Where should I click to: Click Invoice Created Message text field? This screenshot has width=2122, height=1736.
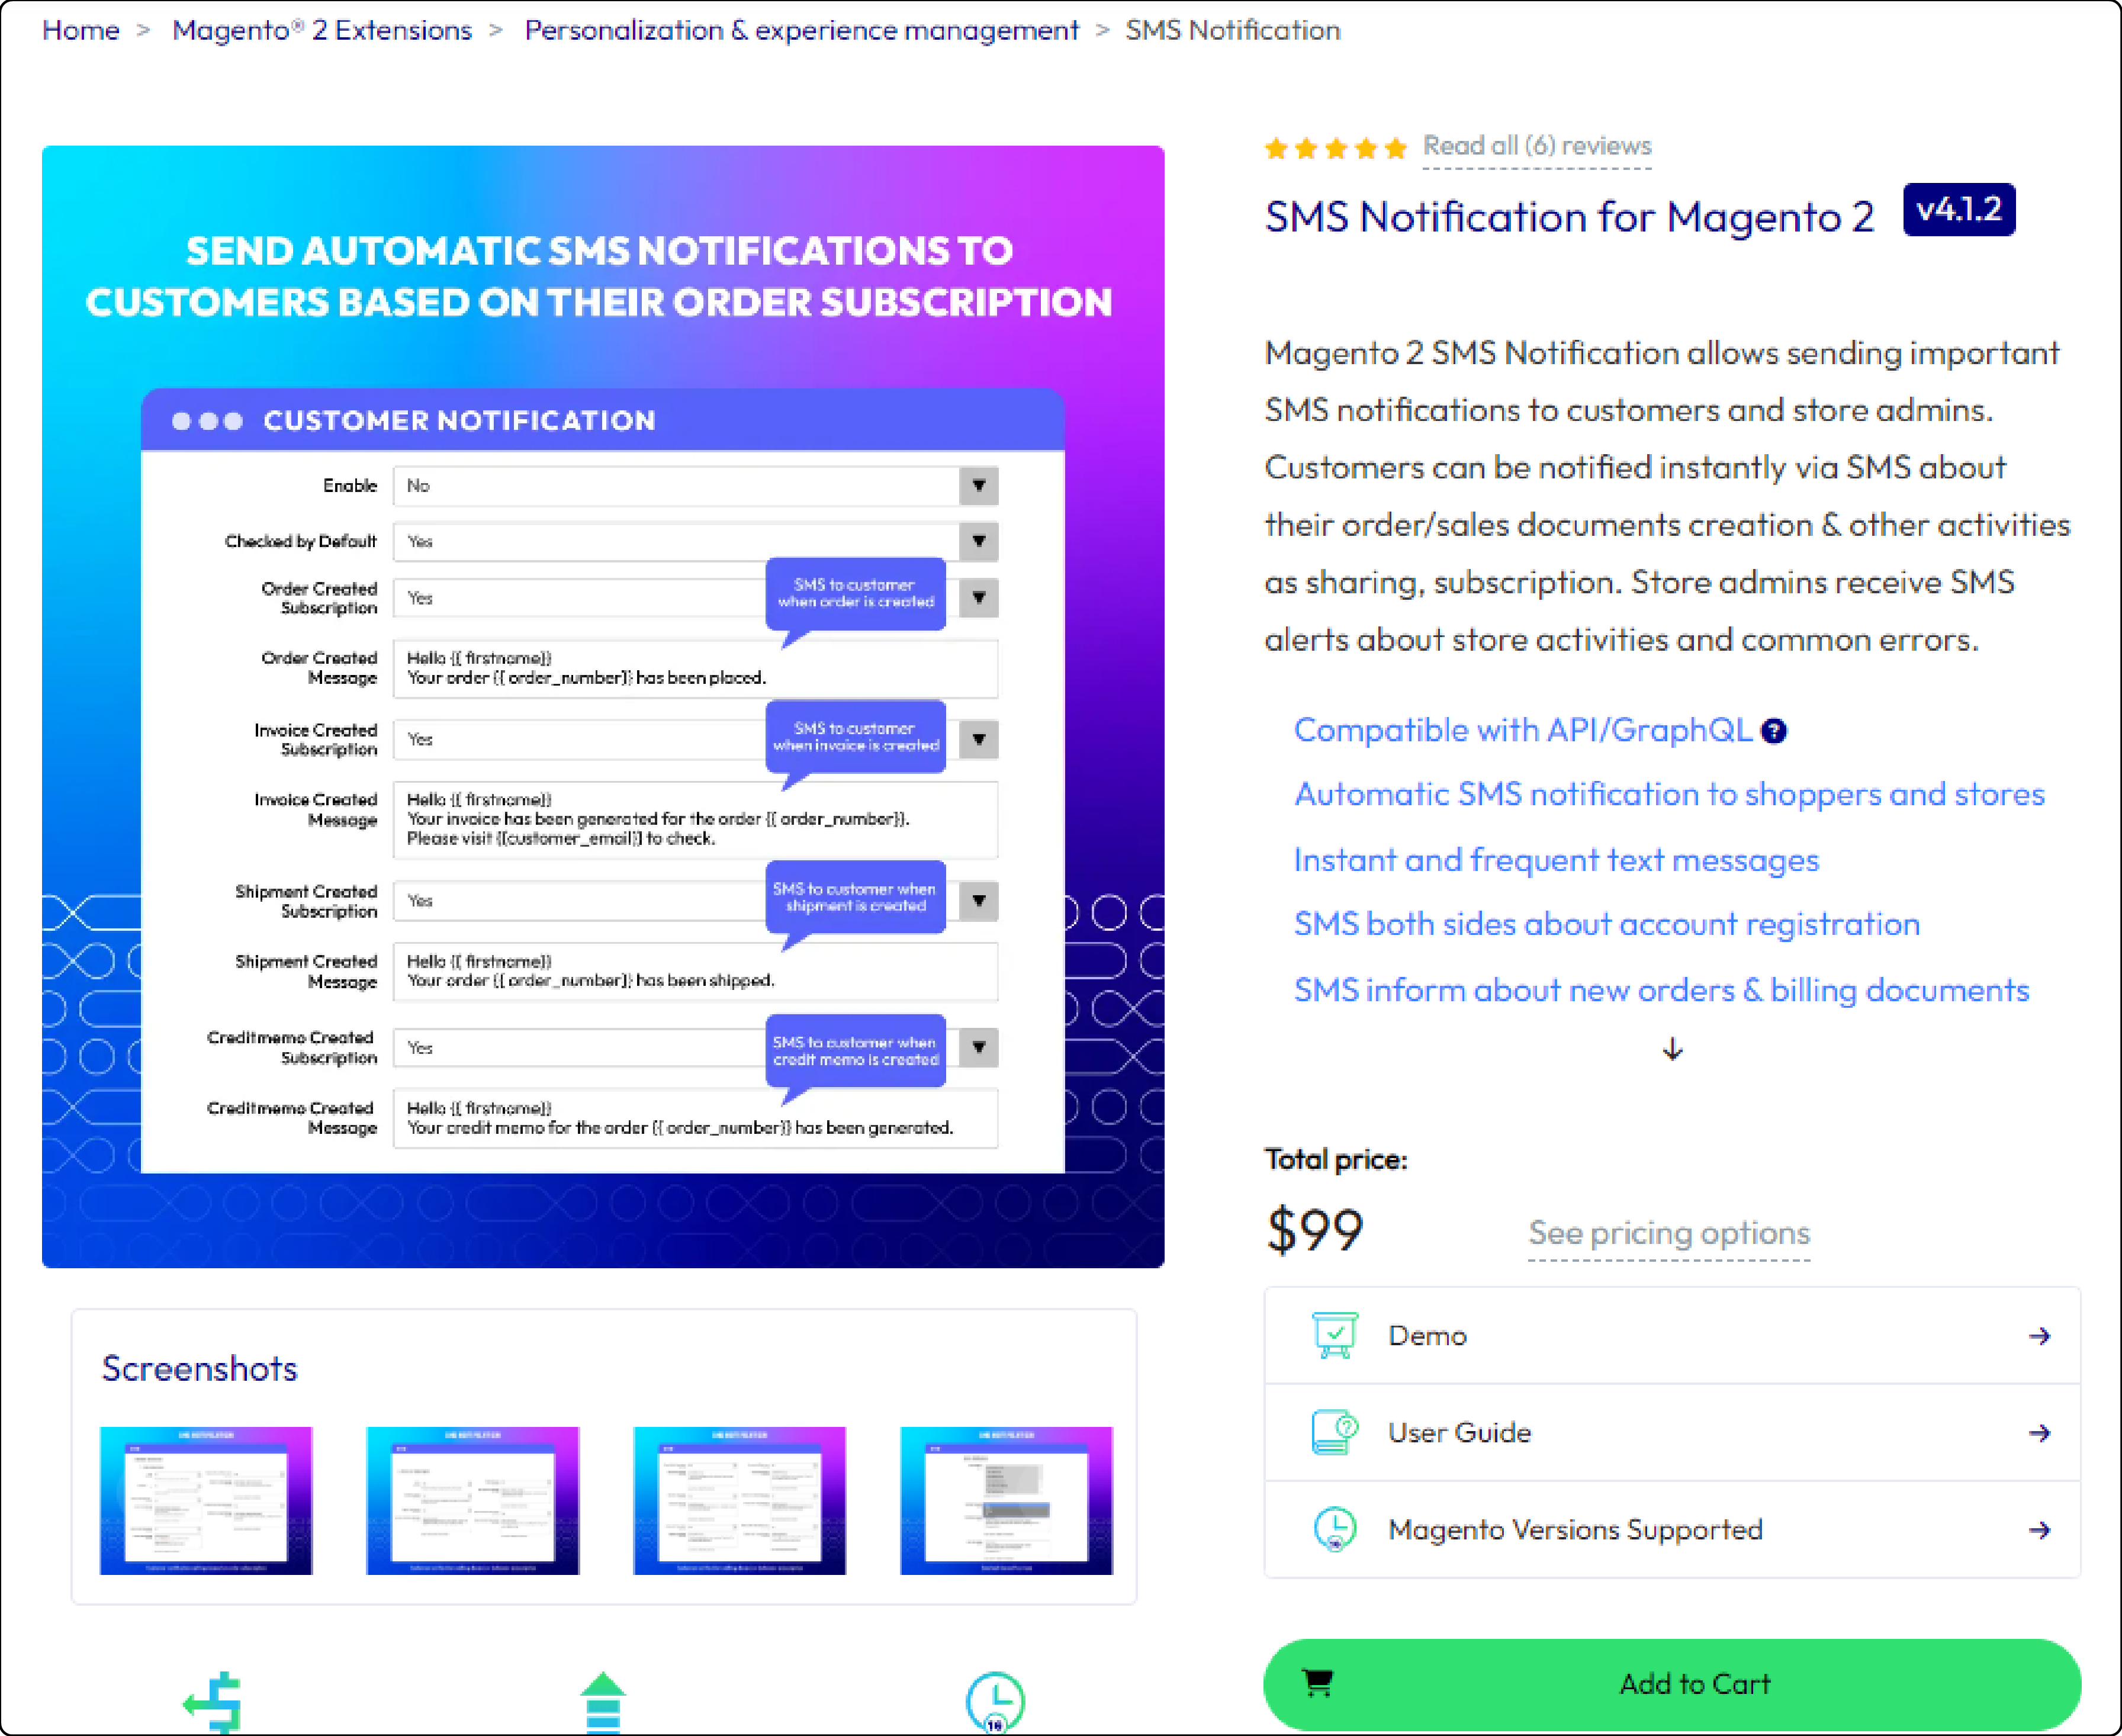[695, 819]
